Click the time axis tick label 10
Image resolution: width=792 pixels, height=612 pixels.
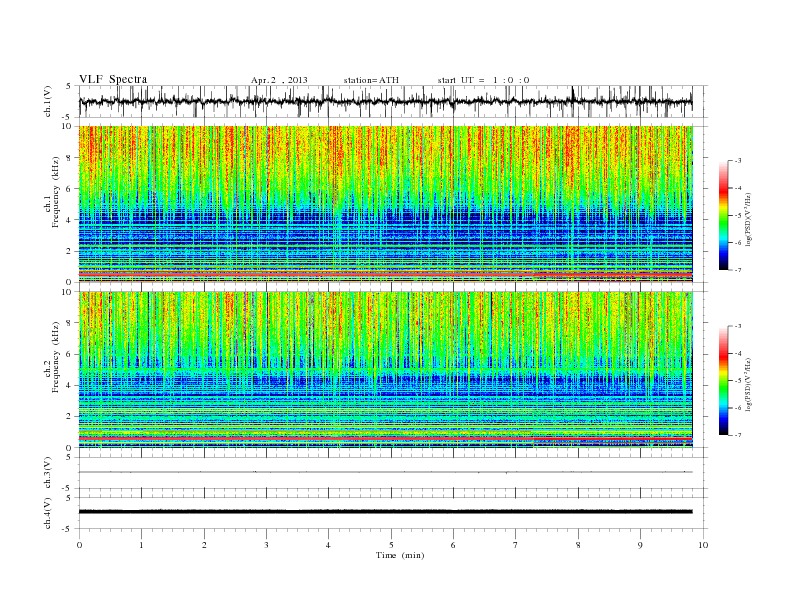pyautogui.click(x=703, y=545)
